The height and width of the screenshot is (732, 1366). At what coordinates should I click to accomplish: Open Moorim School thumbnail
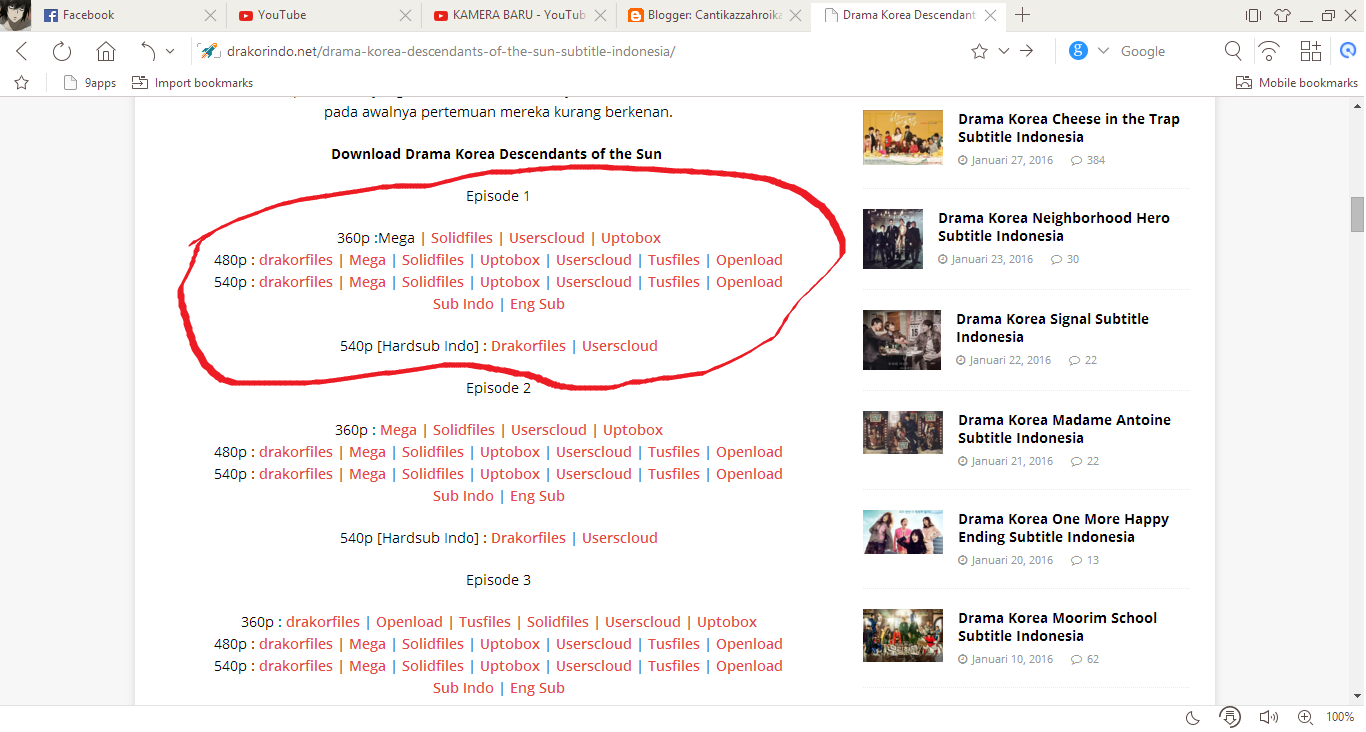903,635
